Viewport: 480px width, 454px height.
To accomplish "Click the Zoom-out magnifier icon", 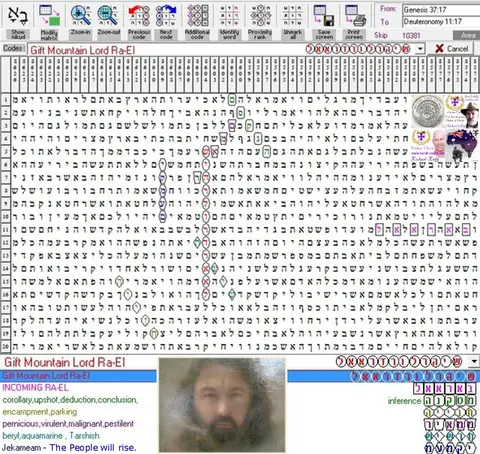I will point(108,15).
